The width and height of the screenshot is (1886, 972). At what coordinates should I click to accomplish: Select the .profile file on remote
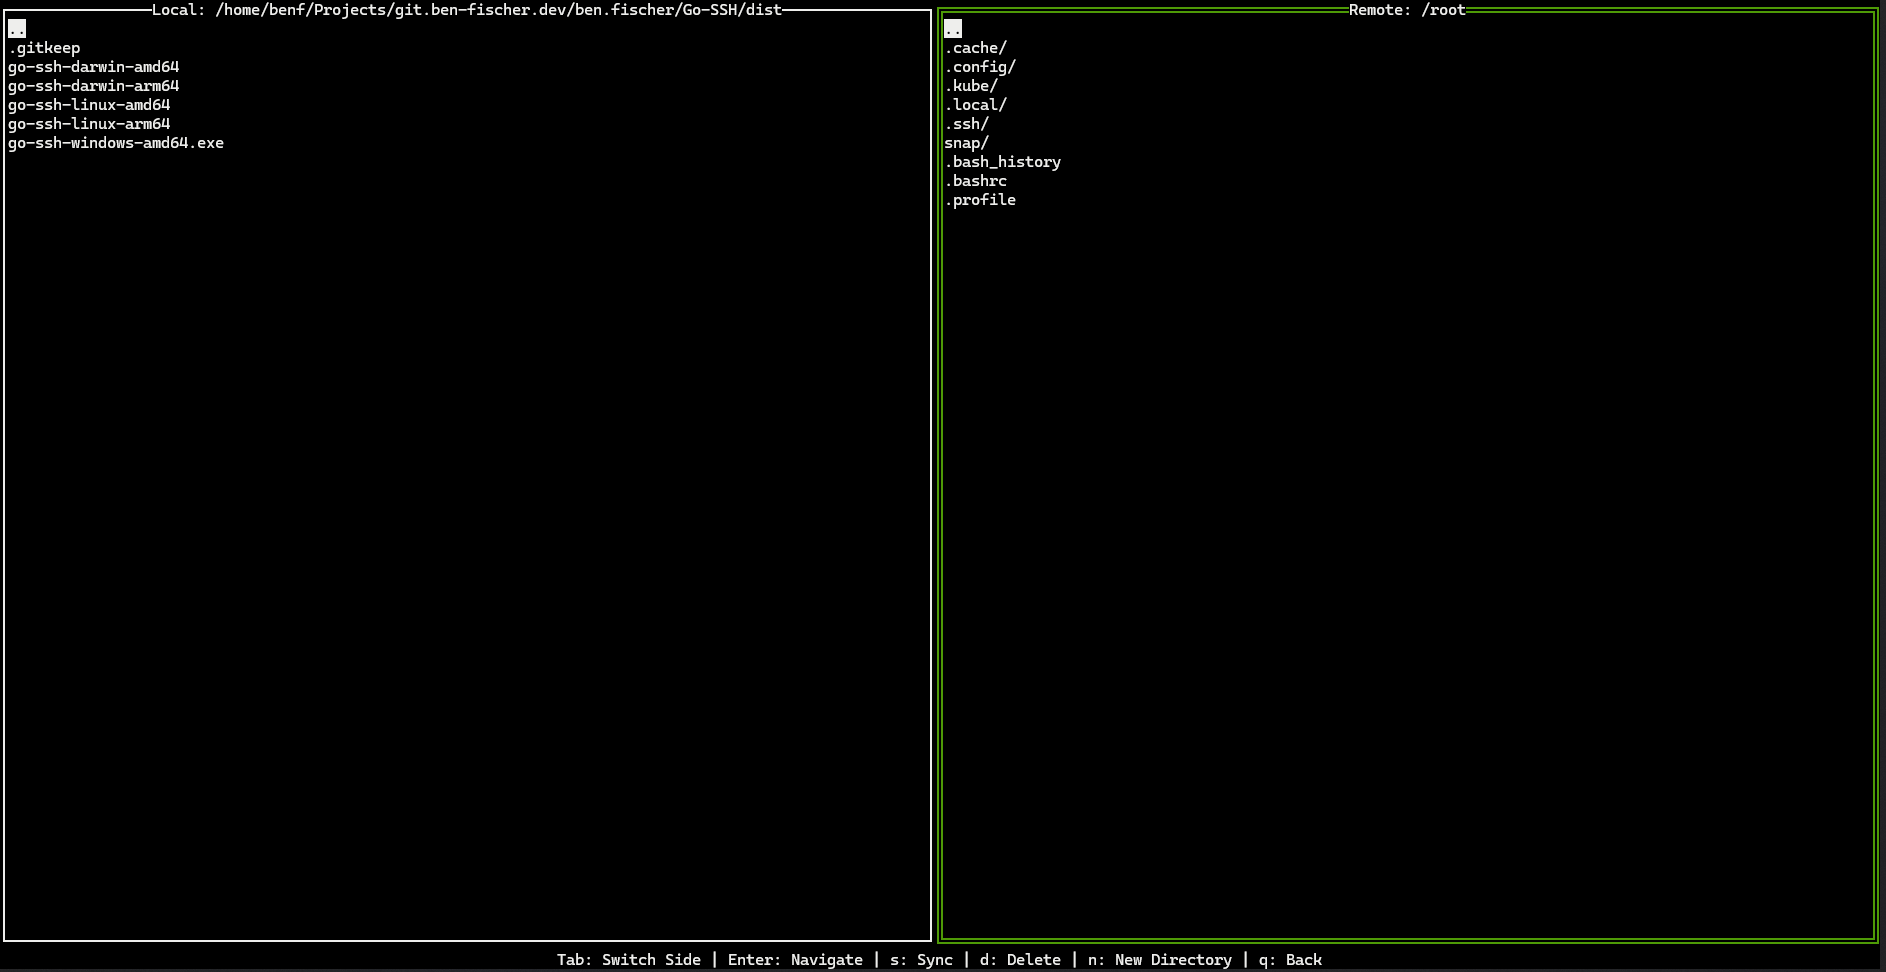click(x=980, y=200)
